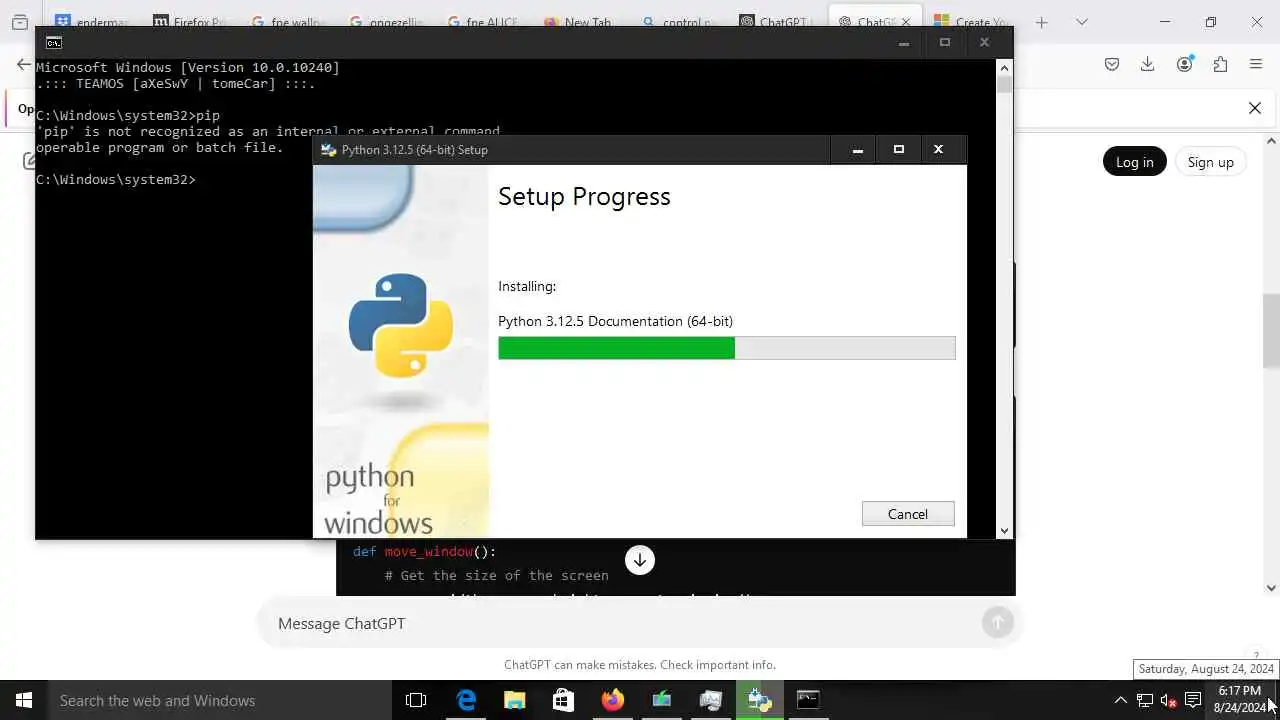Switch to Command Prompt via taskbar icon
The height and width of the screenshot is (720, 1280).
(808, 700)
